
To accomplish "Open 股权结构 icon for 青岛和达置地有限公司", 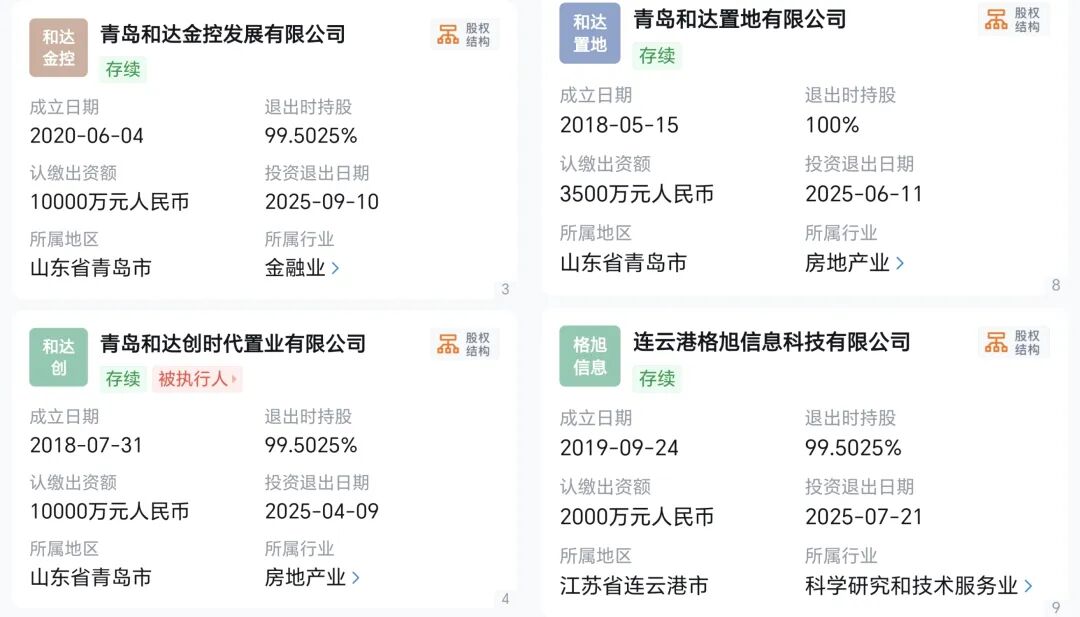I will [x=1013, y=19].
